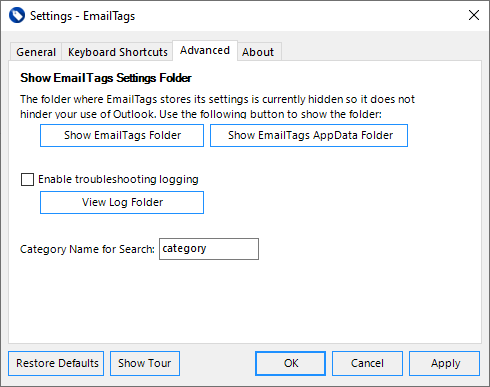Click the 'Settings - EmailTags' title bar text

(x=82, y=16)
